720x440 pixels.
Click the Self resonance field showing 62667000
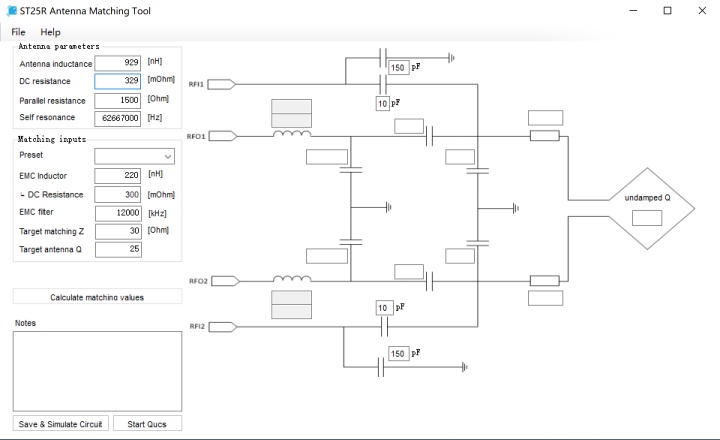point(118,118)
